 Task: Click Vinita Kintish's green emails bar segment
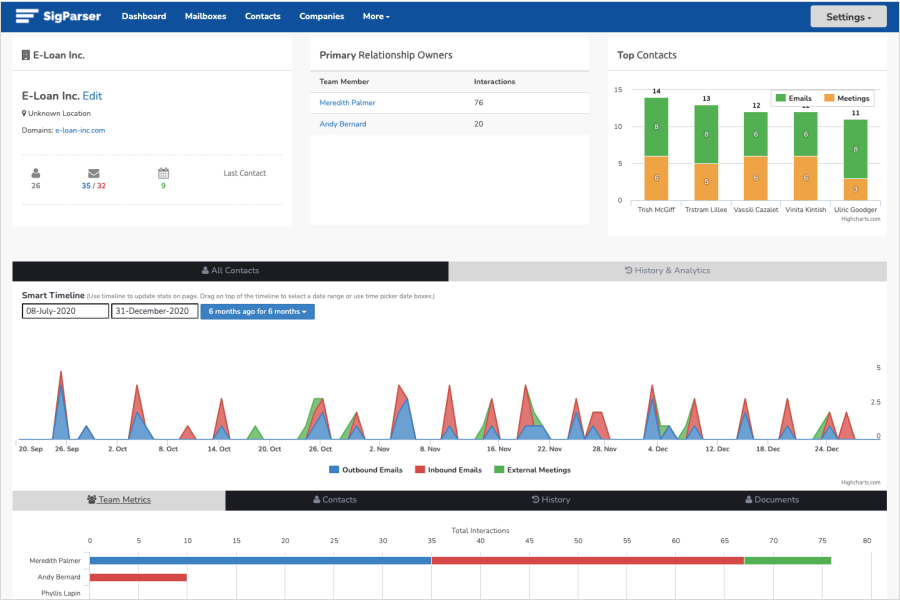[x=805, y=134]
